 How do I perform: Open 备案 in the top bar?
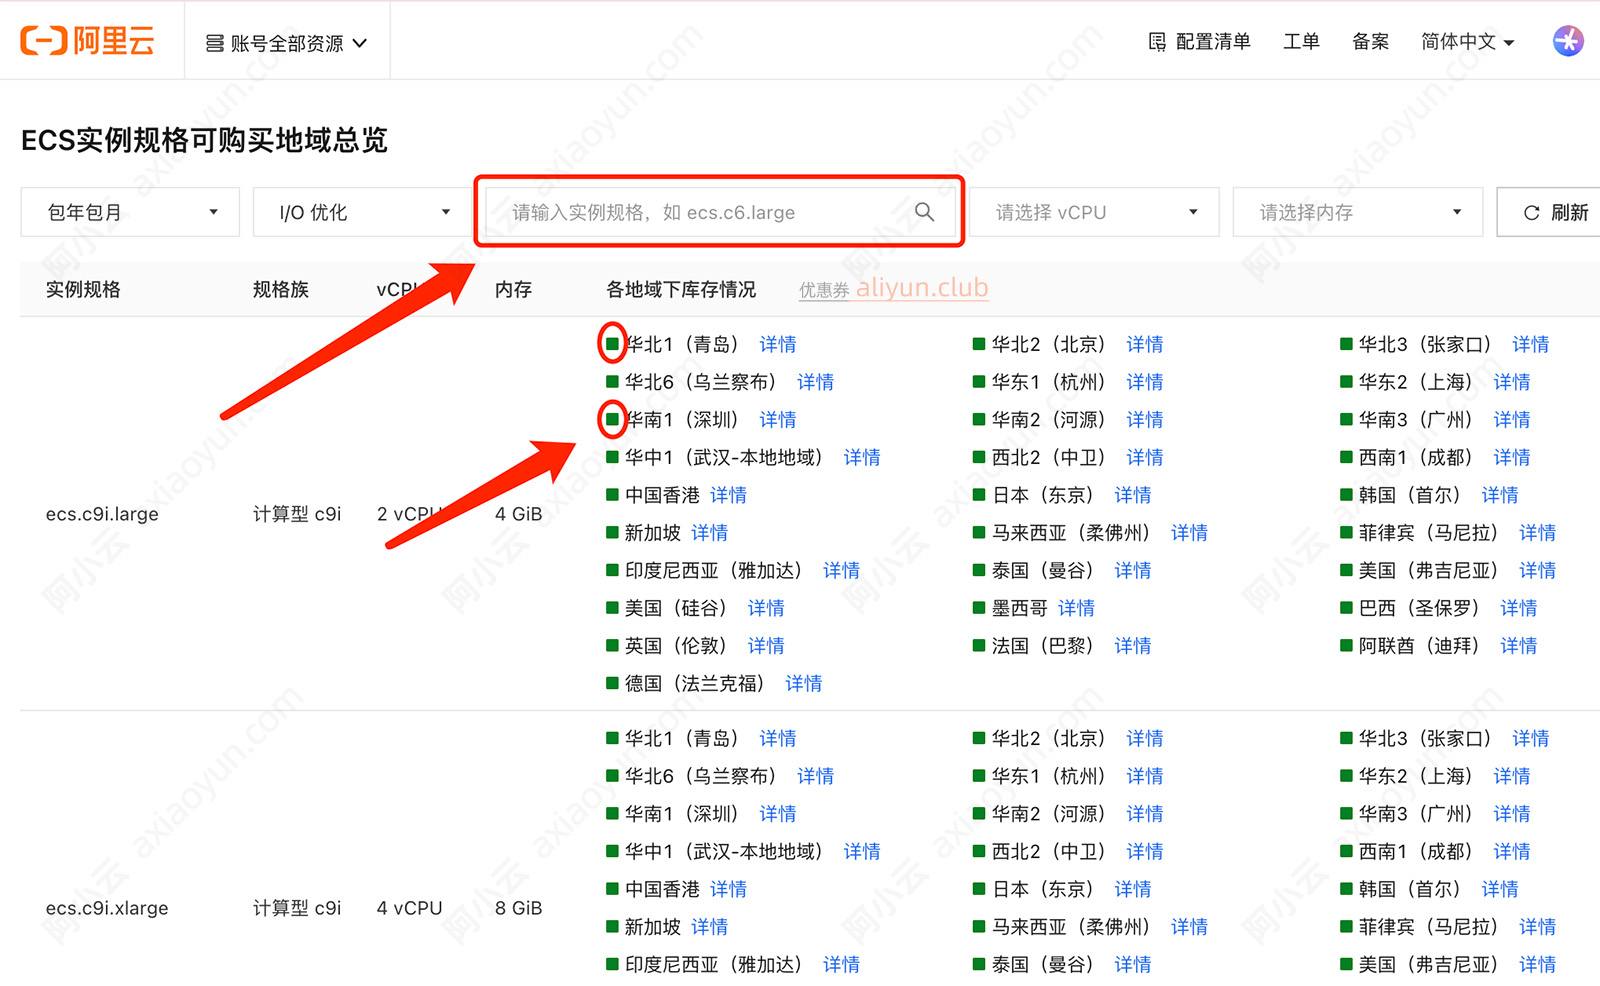click(1370, 42)
